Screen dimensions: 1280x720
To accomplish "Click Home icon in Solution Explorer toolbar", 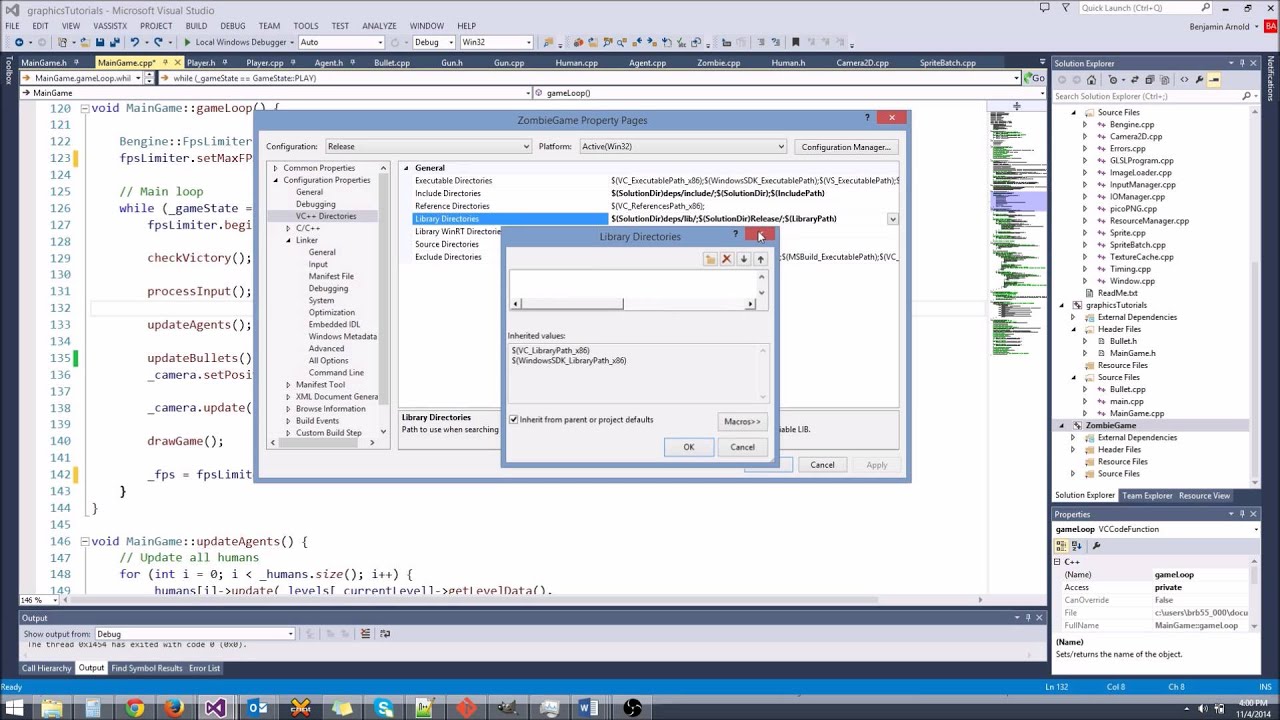I will coord(1090,80).
